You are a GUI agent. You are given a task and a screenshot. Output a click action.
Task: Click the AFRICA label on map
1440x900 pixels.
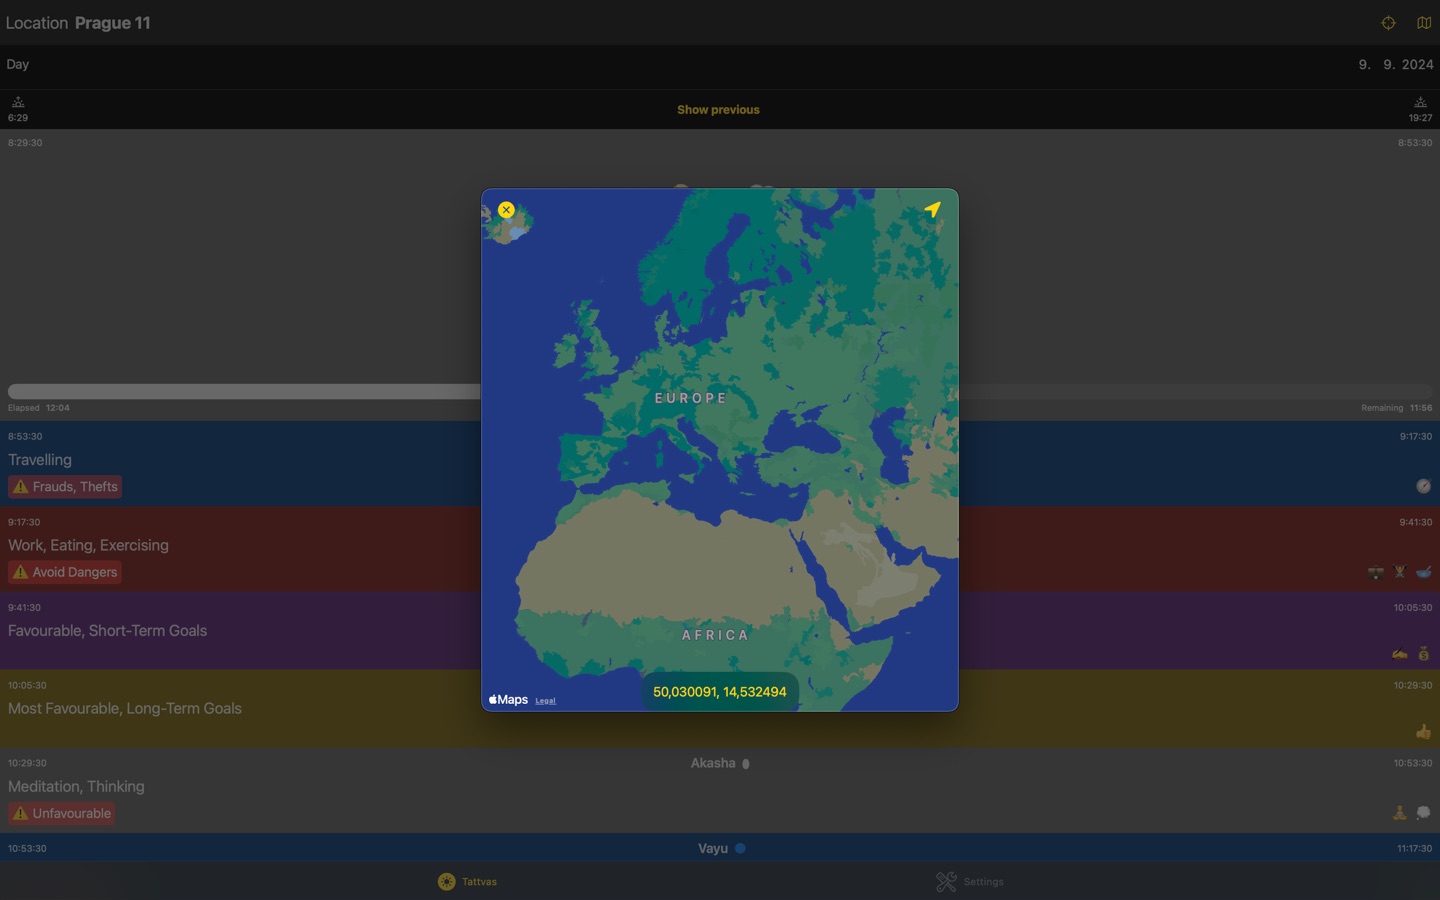[x=715, y=635]
